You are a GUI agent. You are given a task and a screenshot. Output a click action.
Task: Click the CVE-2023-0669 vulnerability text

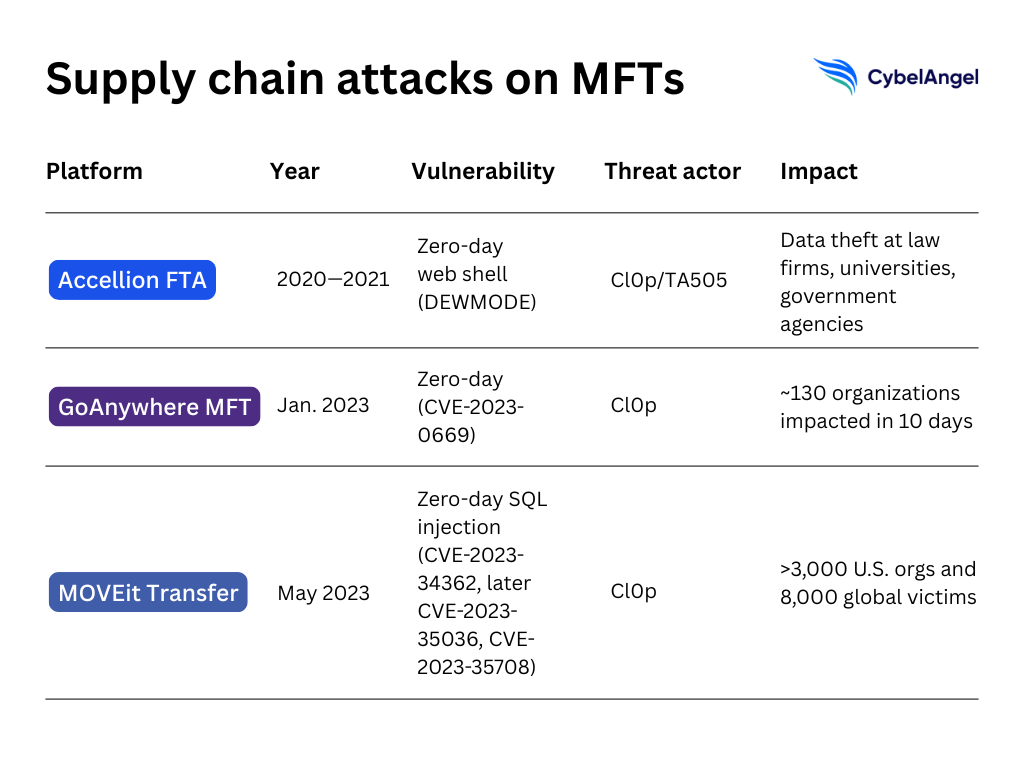(470, 408)
